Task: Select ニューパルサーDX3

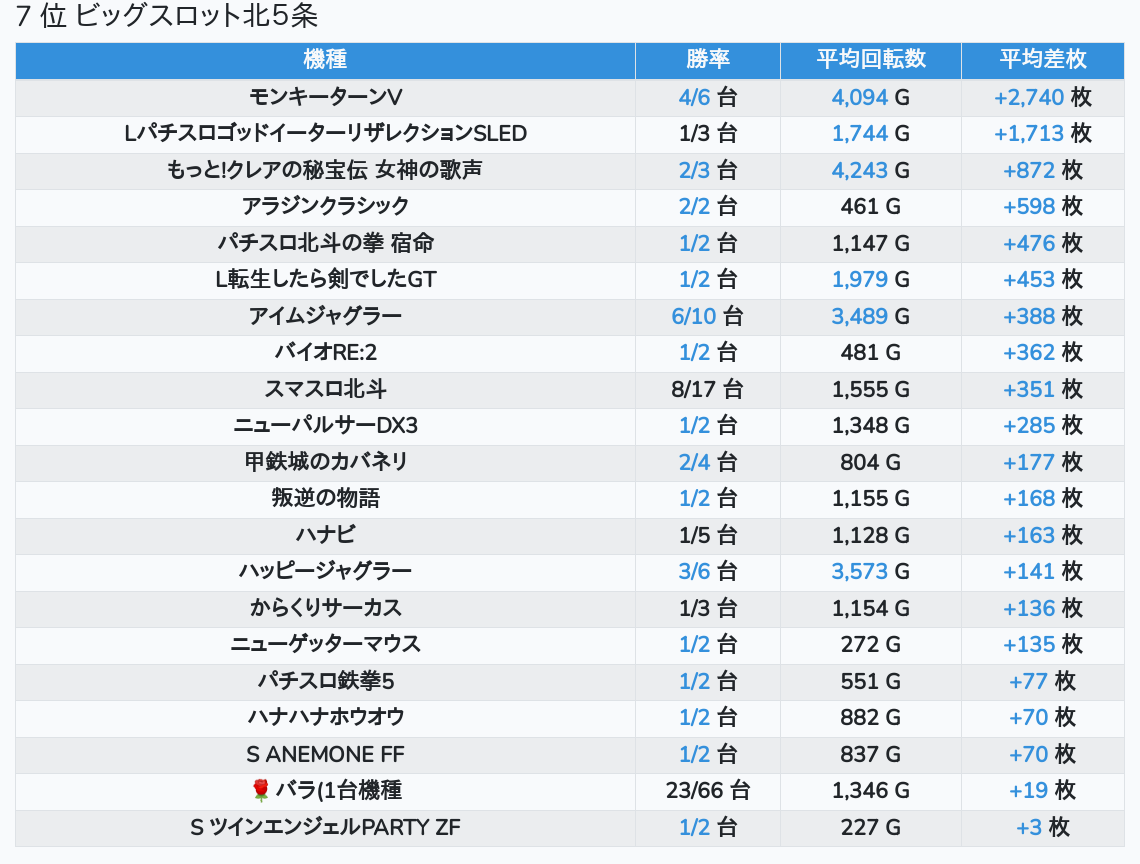Action: tap(325, 425)
